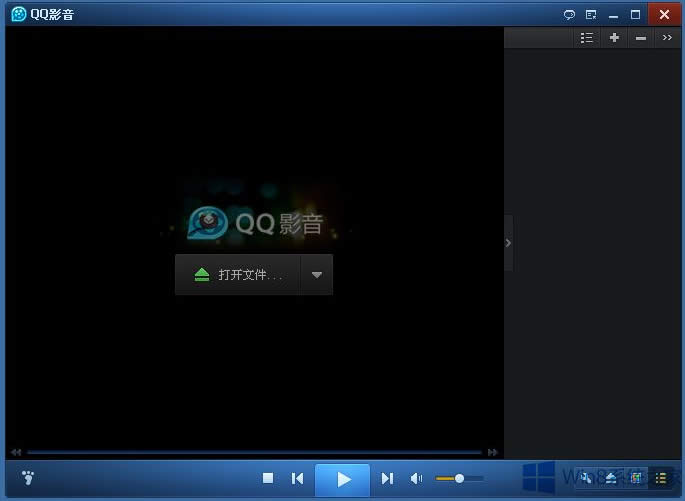Open dropdown arrow next to 打开文件
The image size is (685, 501).
click(x=317, y=274)
